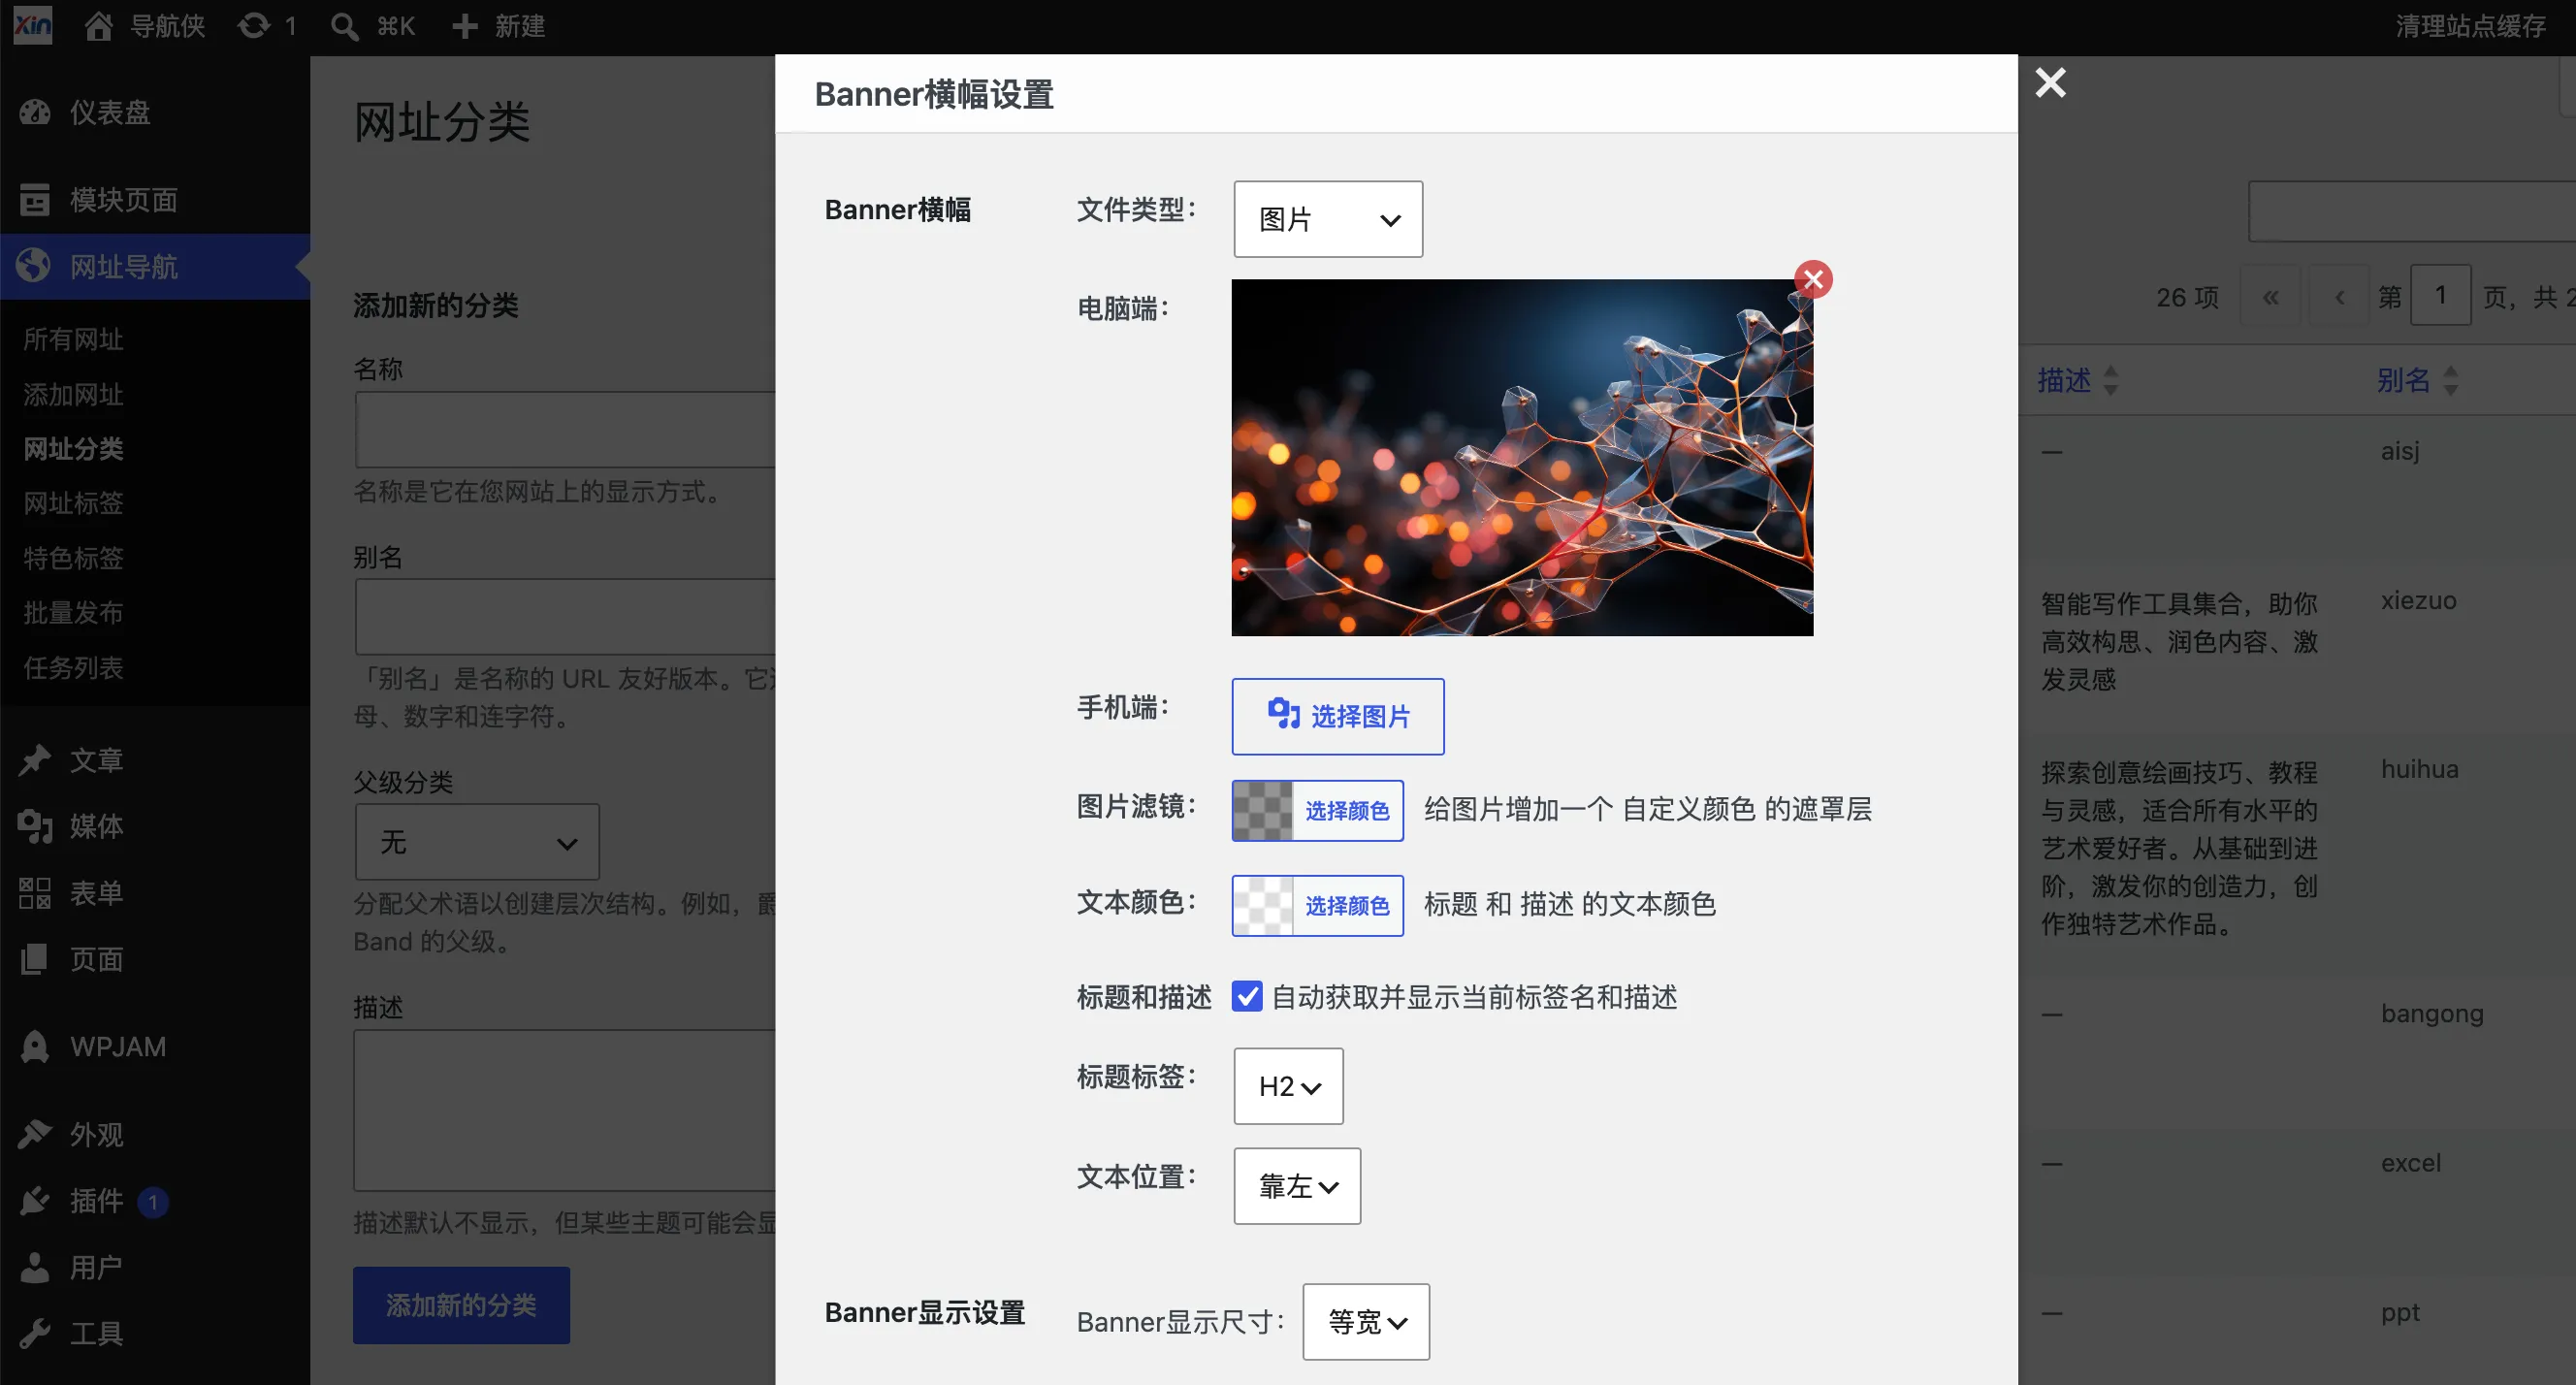This screenshot has height=1385, width=2576.
Task: Click the huihua alias cell
Action: pyautogui.click(x=2419, y=769)
